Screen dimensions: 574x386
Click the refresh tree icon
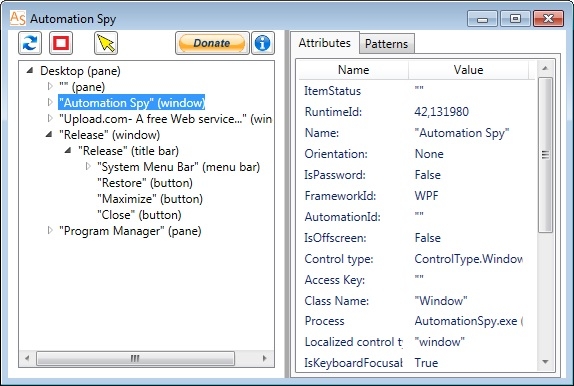coord(30,43)
